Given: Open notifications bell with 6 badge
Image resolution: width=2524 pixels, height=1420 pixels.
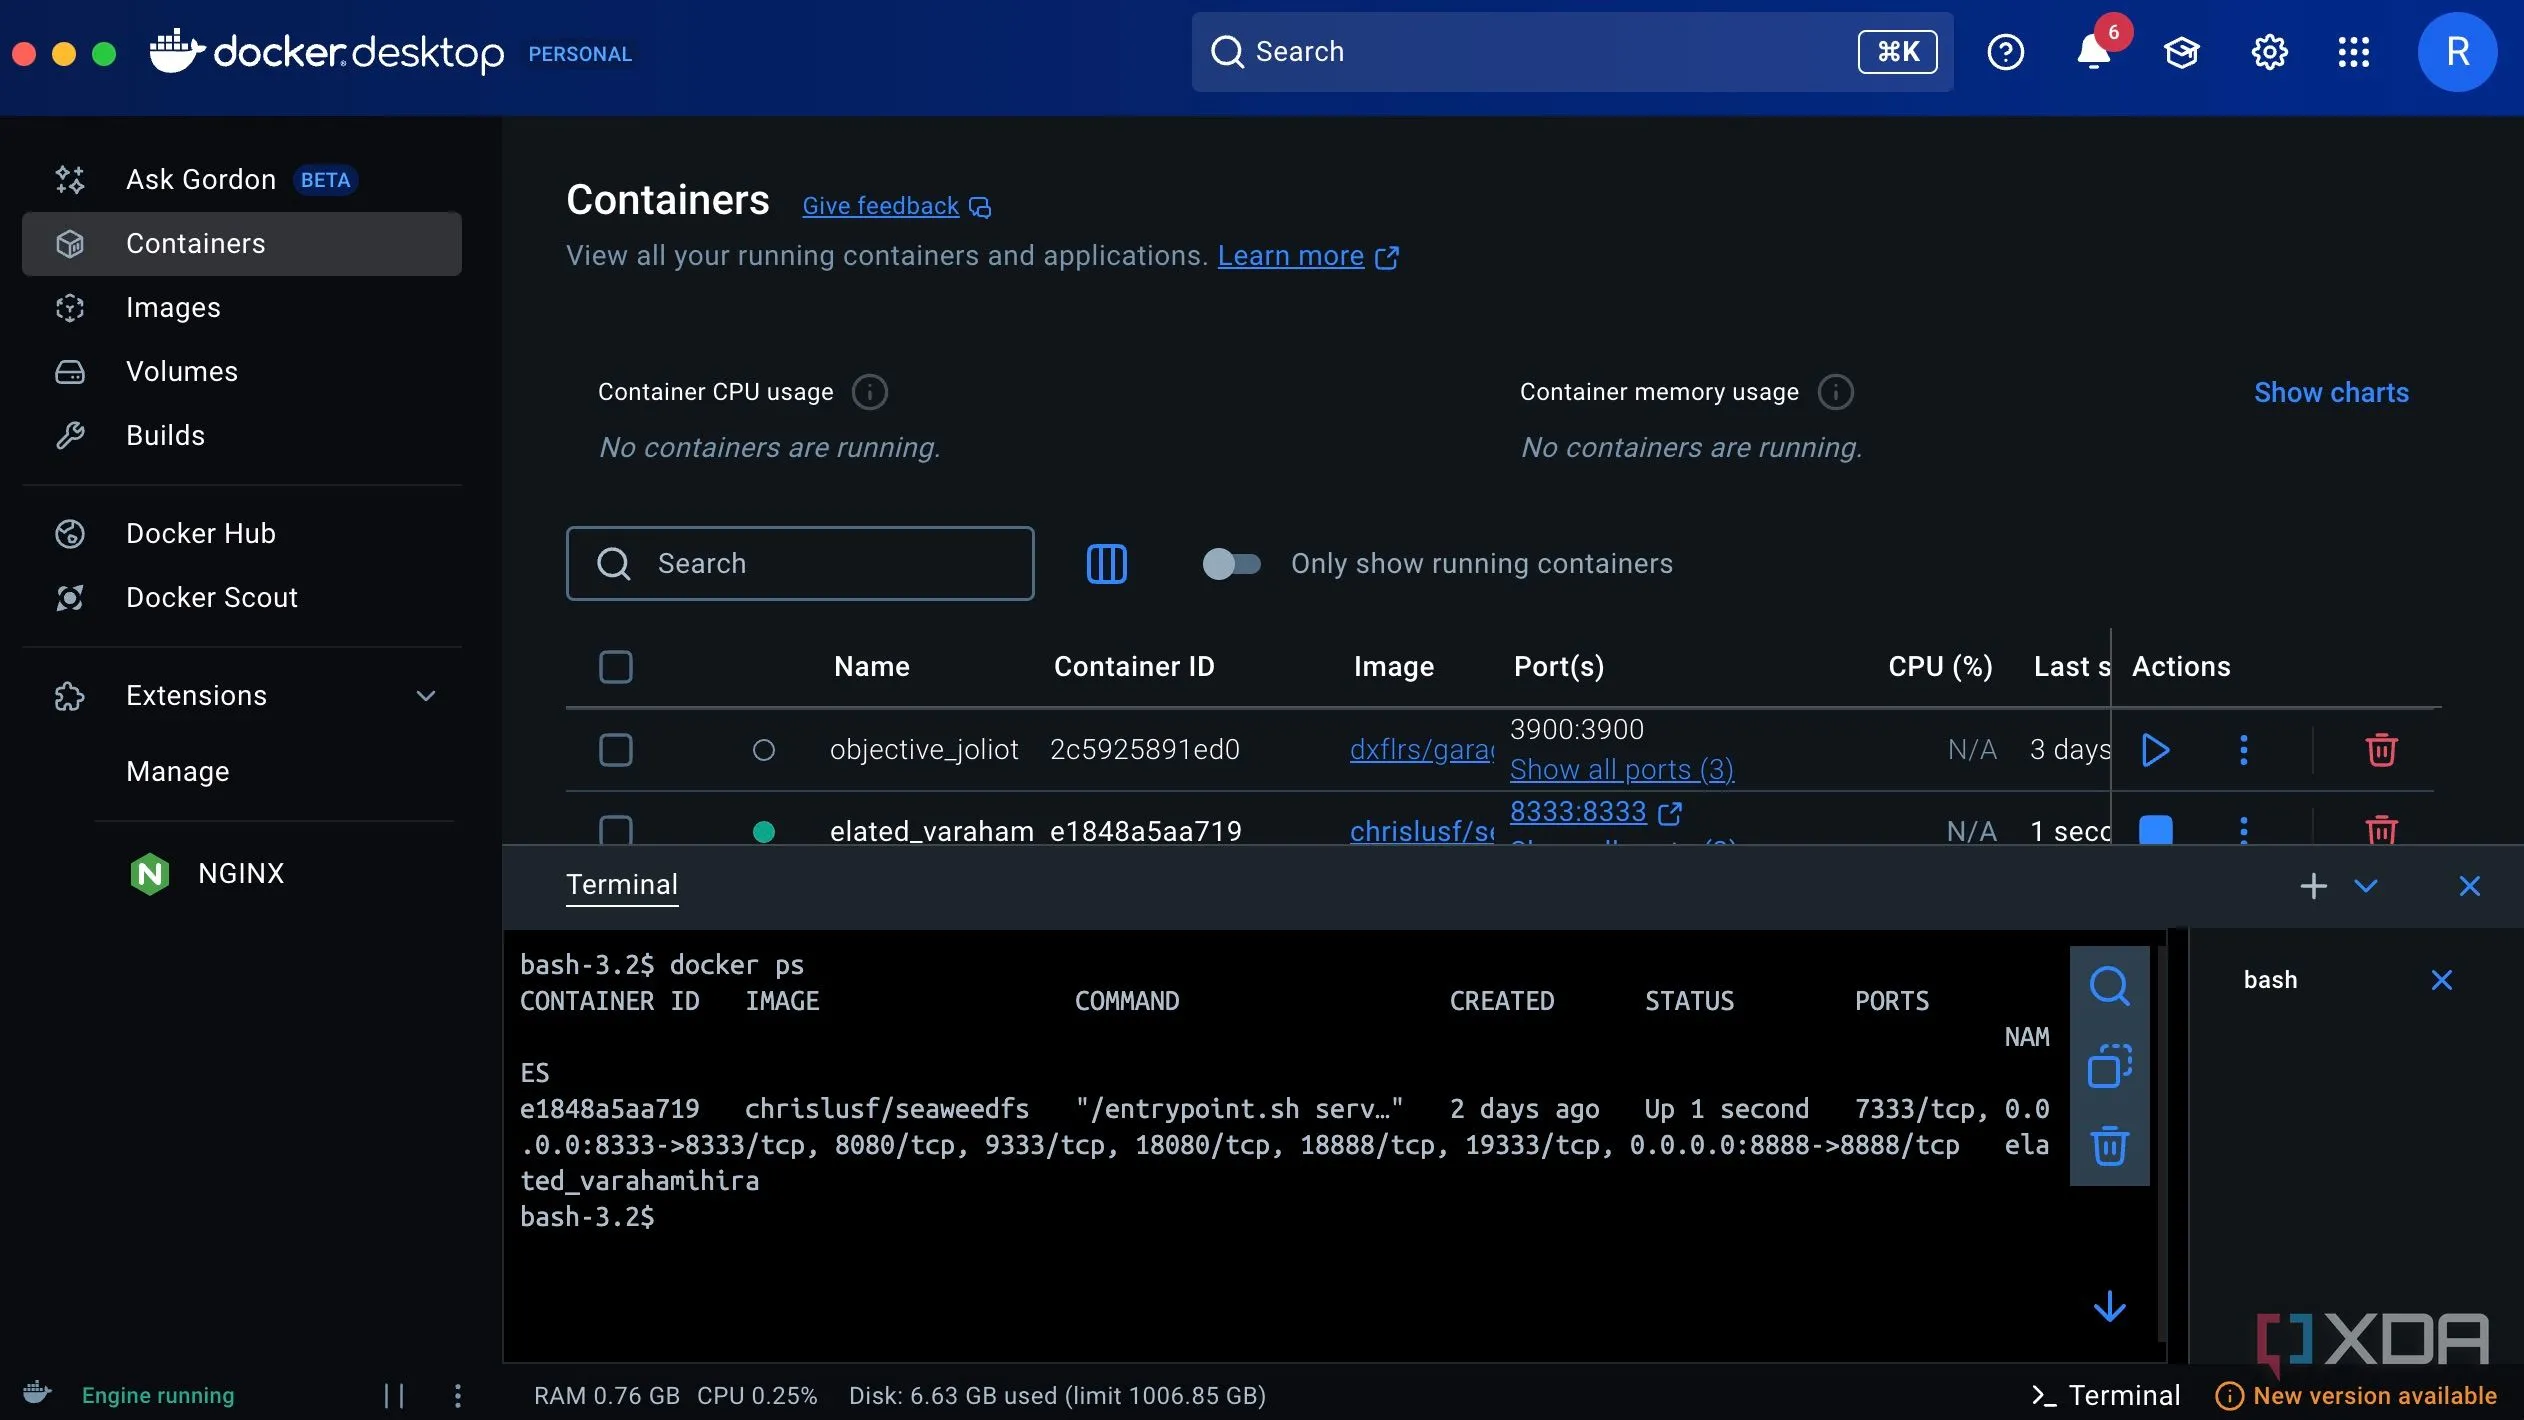Looking at the screenshot, I should pyautogui.click(x=2093, y=52).
